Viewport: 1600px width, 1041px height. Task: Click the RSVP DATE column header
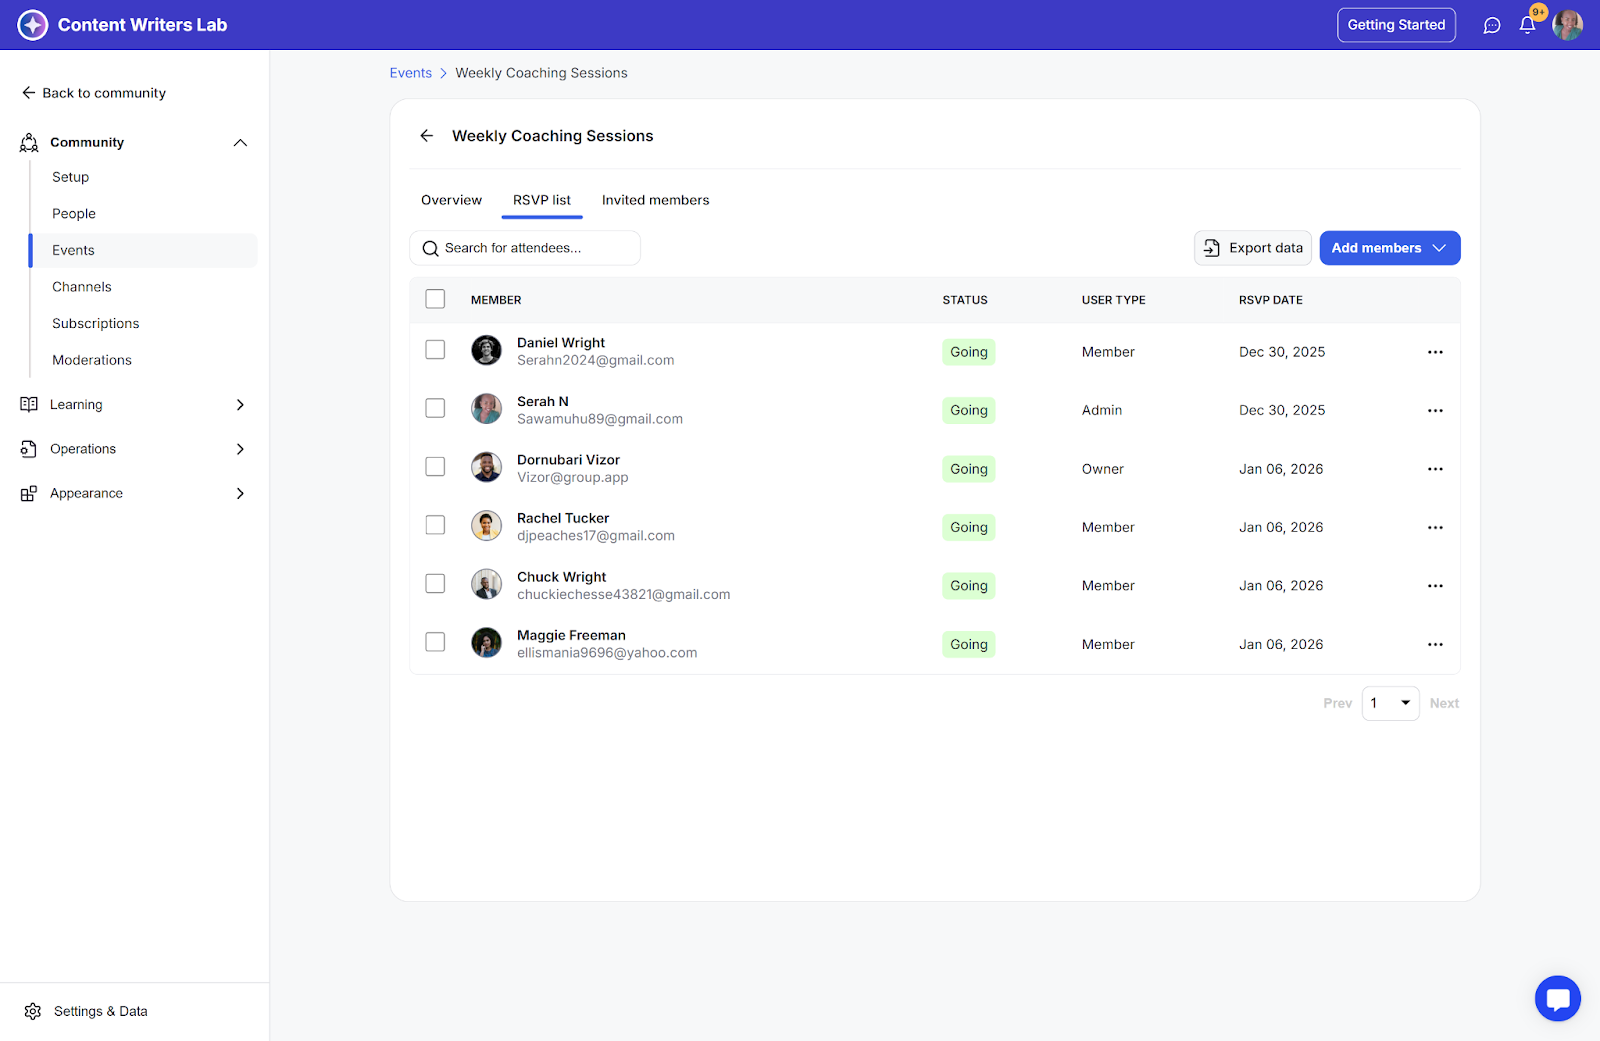point(1271,300)
